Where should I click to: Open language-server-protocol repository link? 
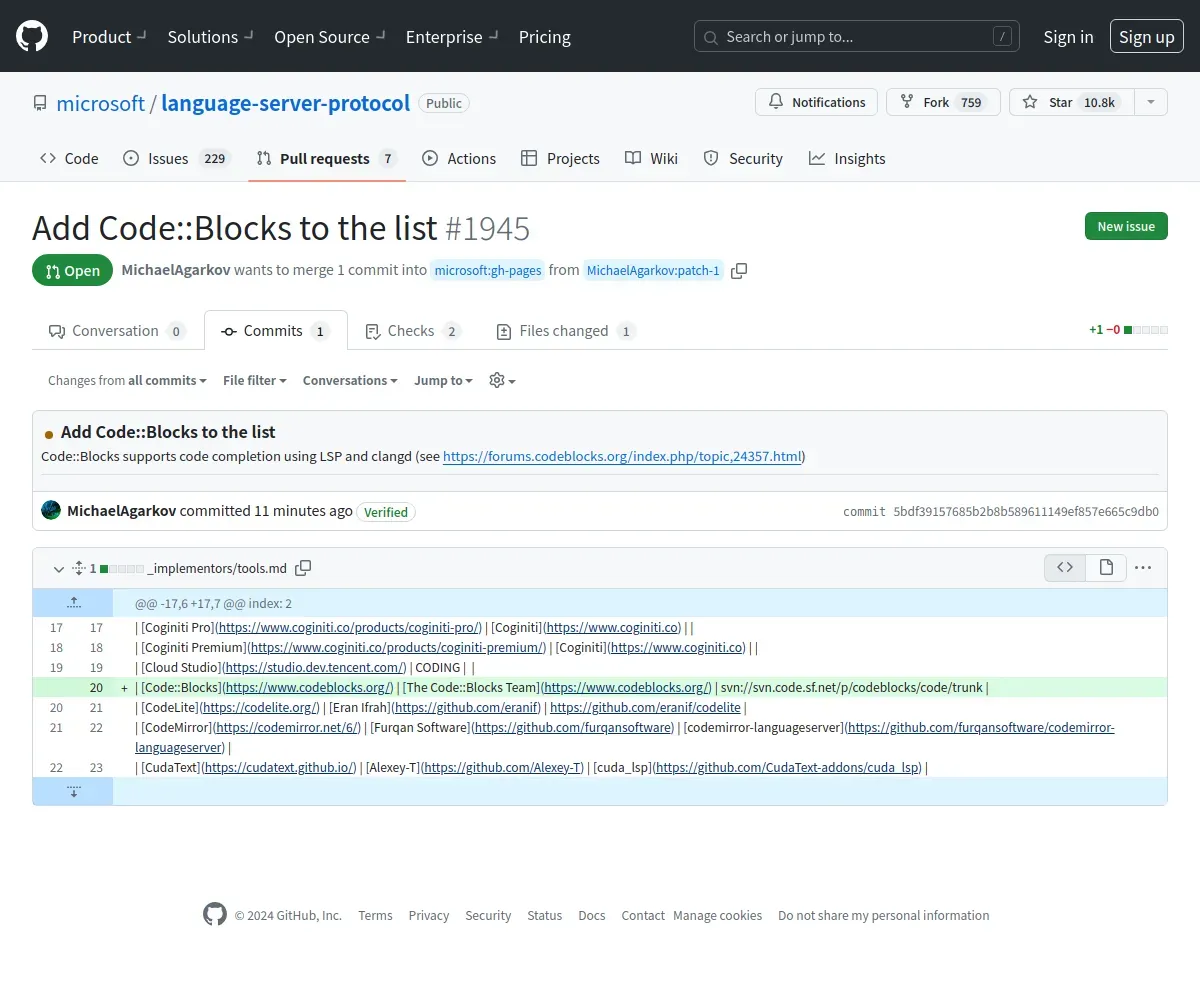click(286, 103)
